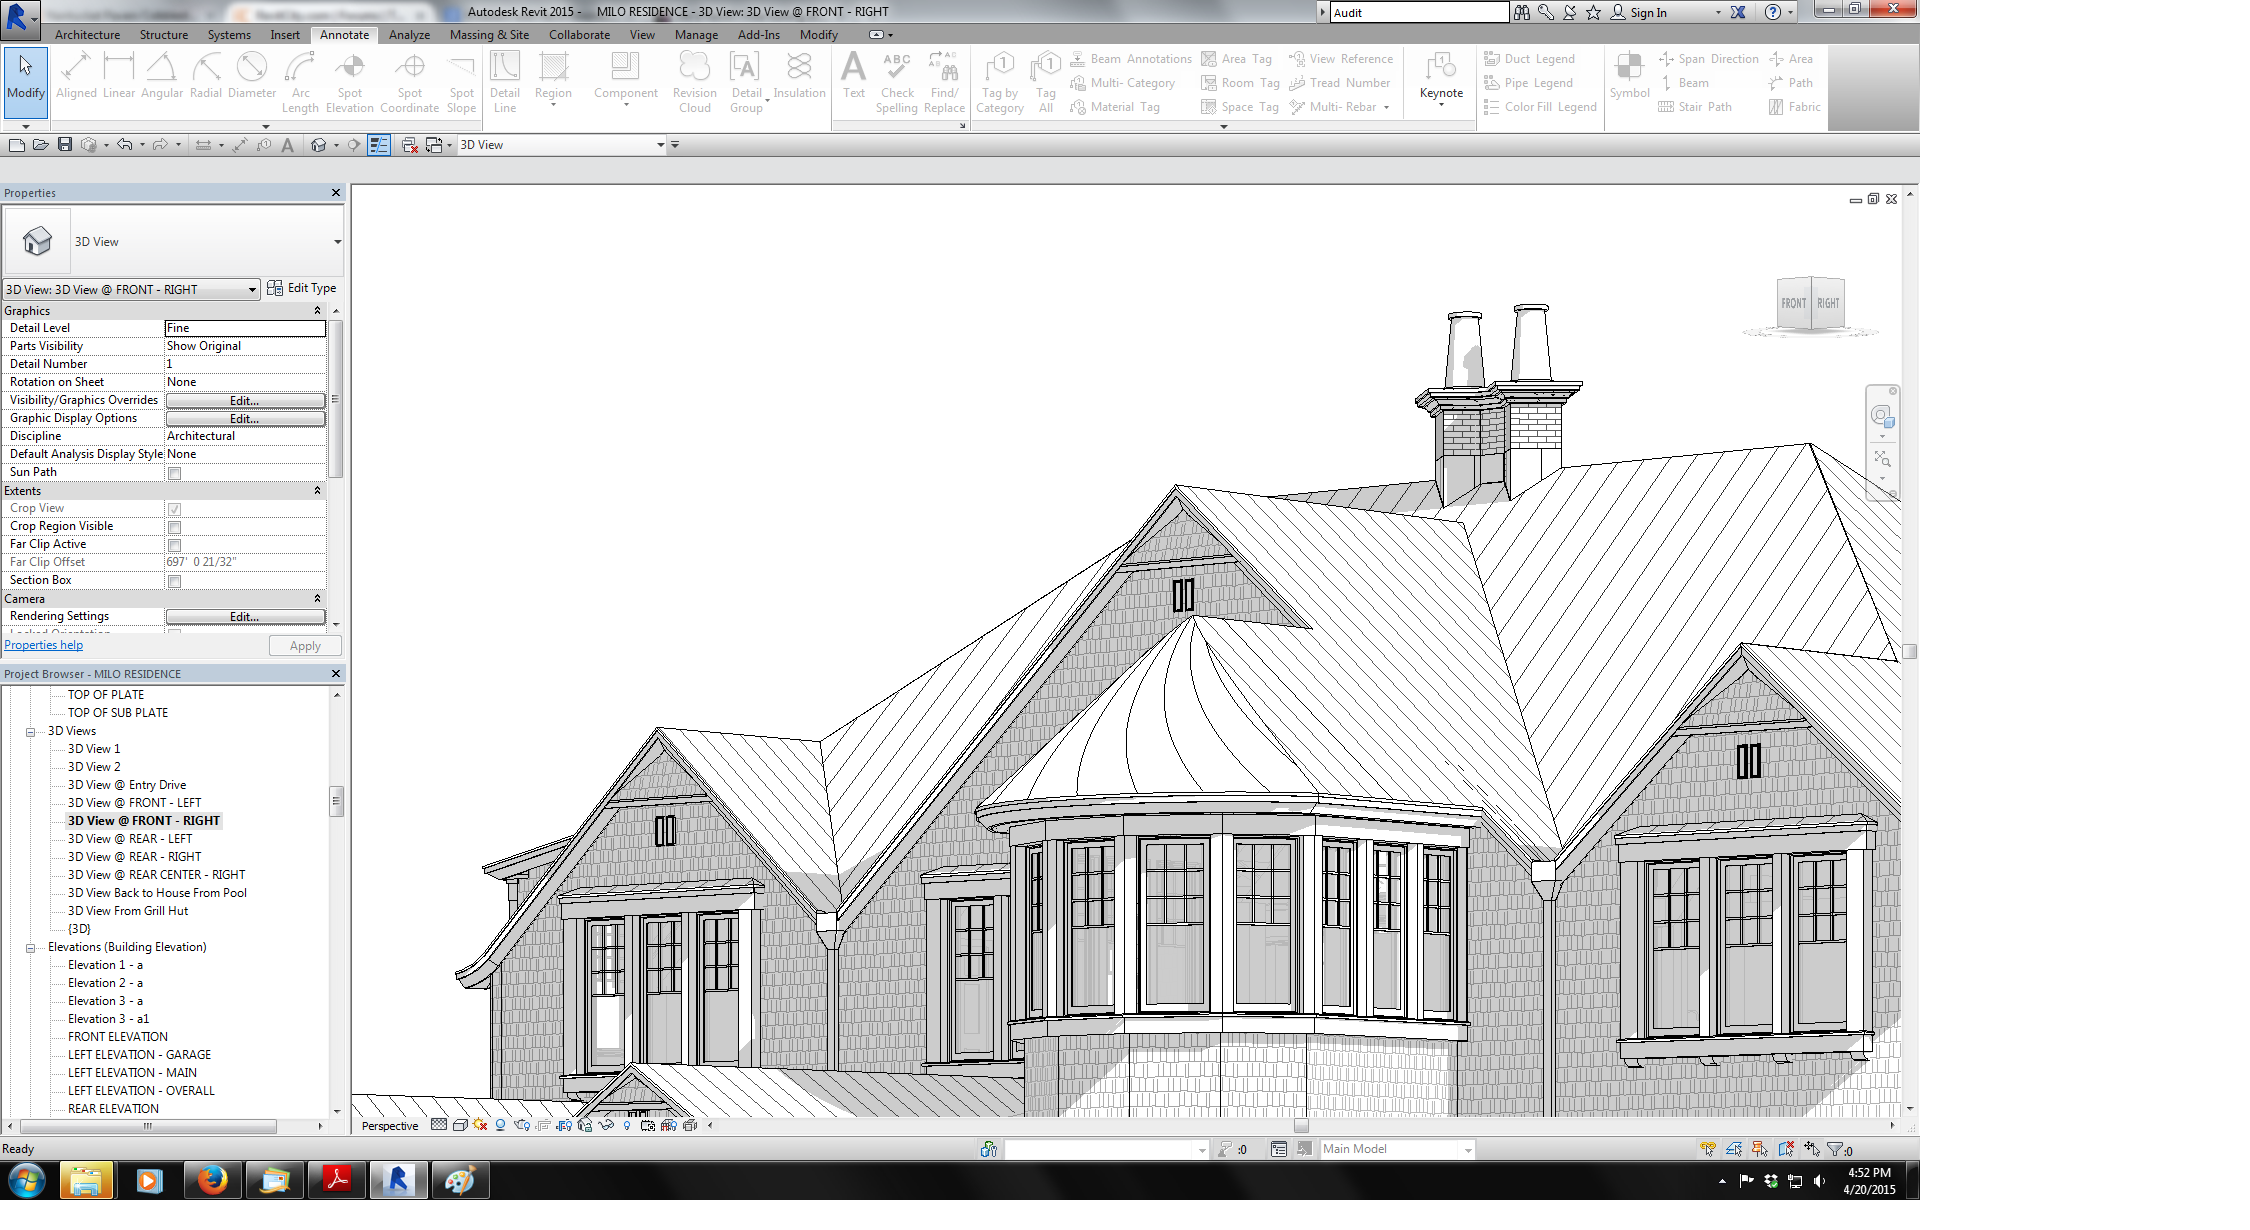
Task: Enable the Section Box checkbox
Action: (x=175, y=581)
